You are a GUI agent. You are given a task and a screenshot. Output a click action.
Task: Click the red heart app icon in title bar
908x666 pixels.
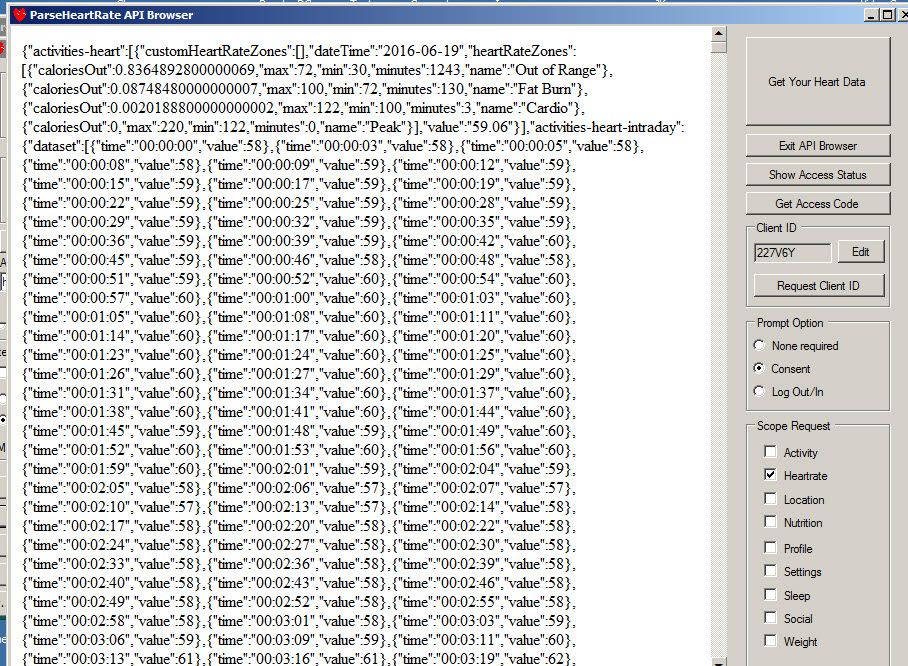[x=20, y=14]
